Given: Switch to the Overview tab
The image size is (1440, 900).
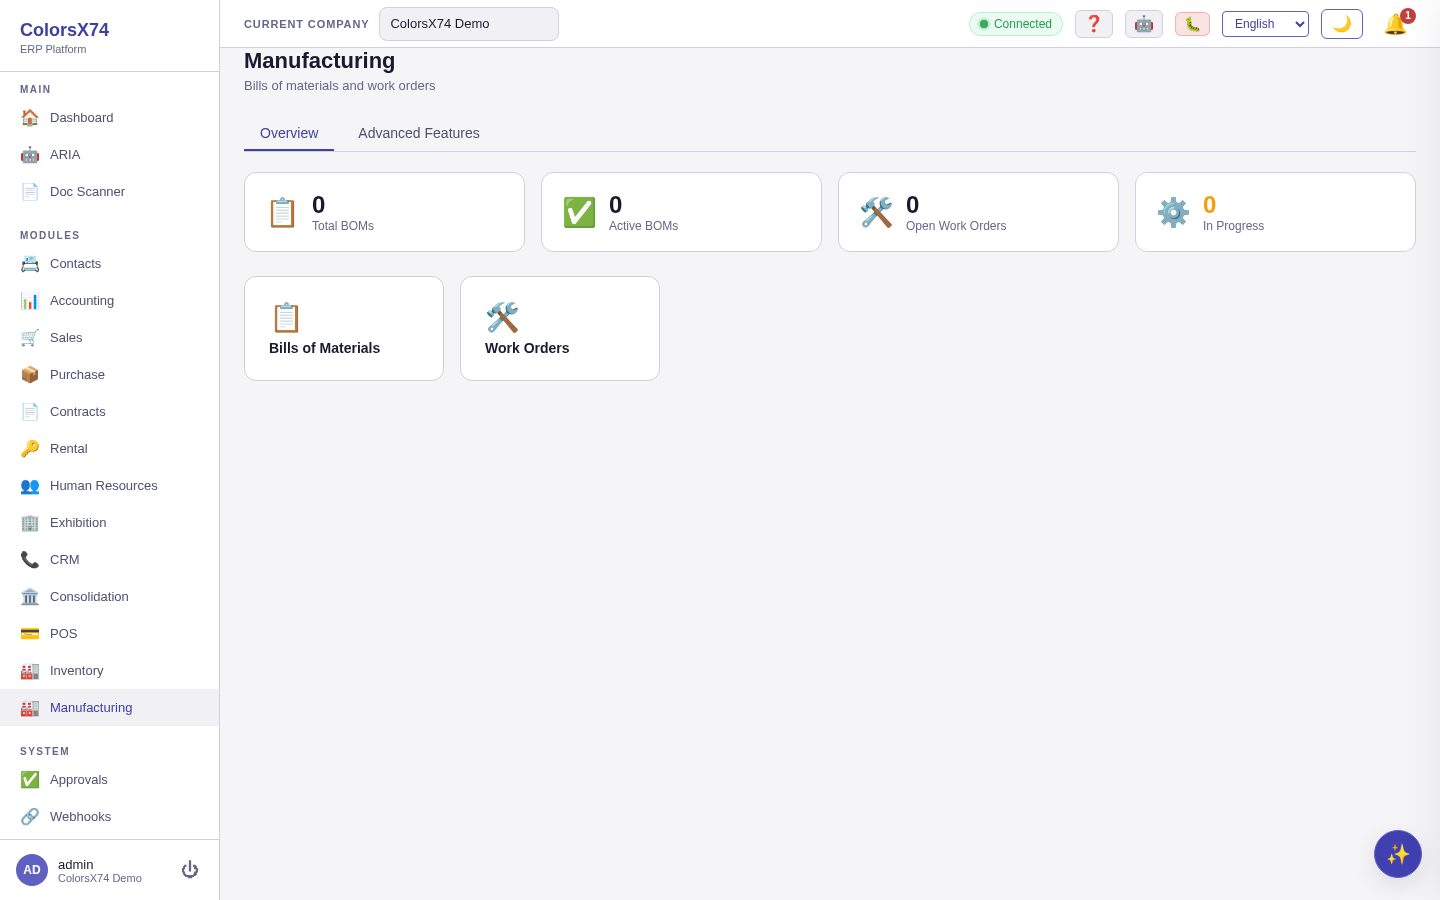Looking at the screenshot, I should point(289,133).
